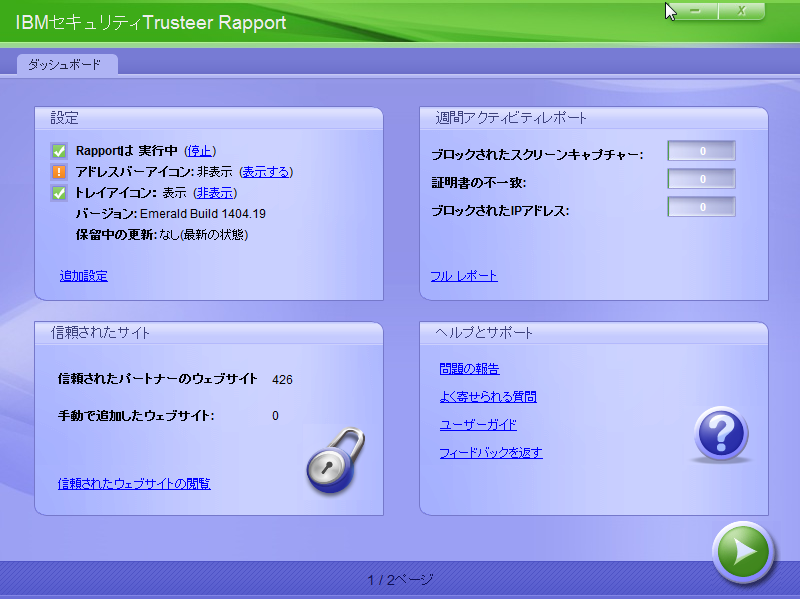The height and width of the screenshot is (599, 800).
Task: Open the 追加設定 link
Action: [x=84, y=276]
